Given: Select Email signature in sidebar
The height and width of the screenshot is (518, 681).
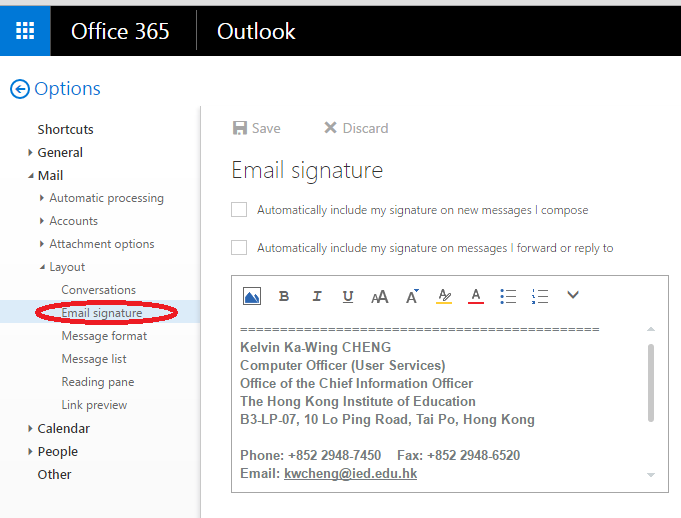Looking at the screenshot, I should (x=102, y=313).
